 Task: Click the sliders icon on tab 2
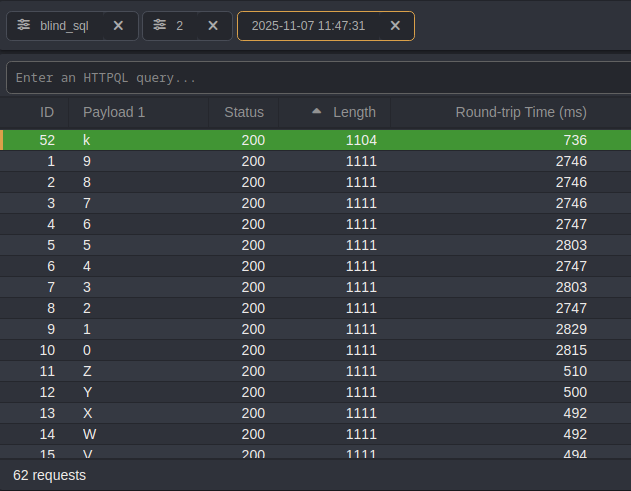[x=159, y=26]
